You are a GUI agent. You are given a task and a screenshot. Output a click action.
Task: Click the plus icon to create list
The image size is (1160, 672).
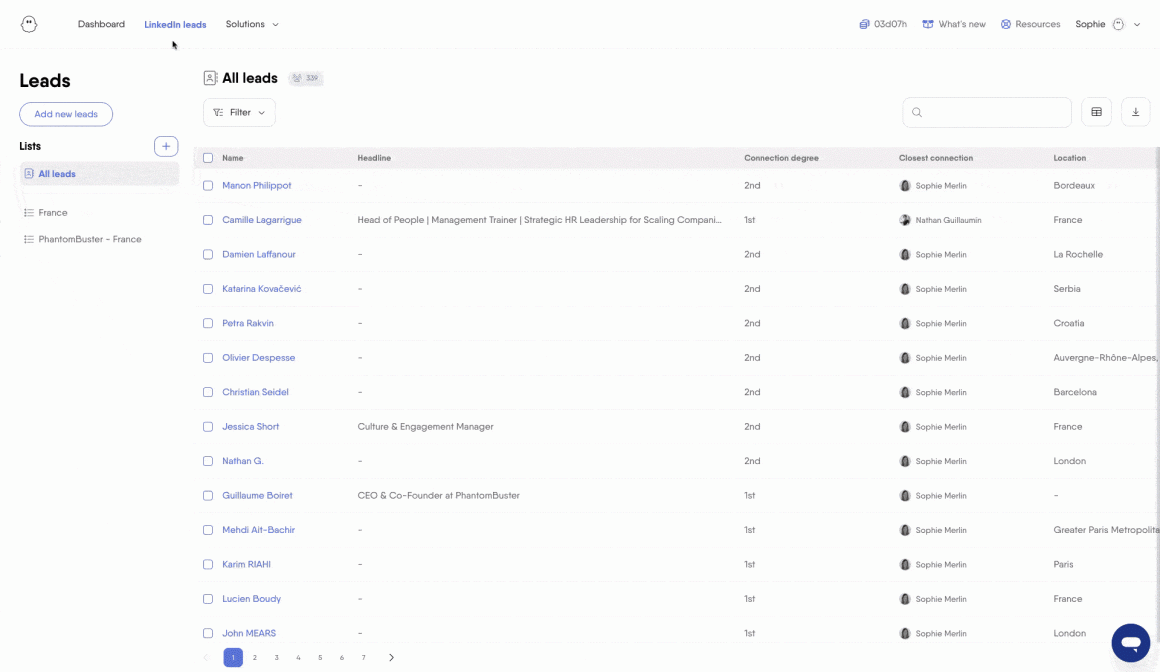click(x=166, y=146)
